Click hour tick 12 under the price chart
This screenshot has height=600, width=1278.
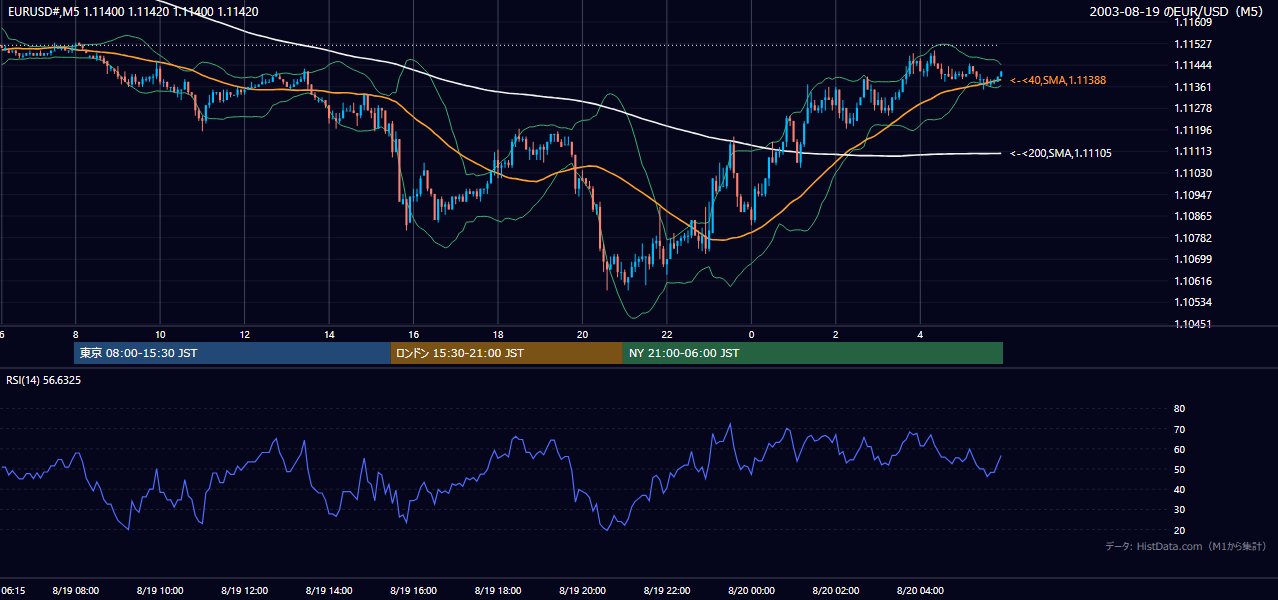[x=245, y=334]
